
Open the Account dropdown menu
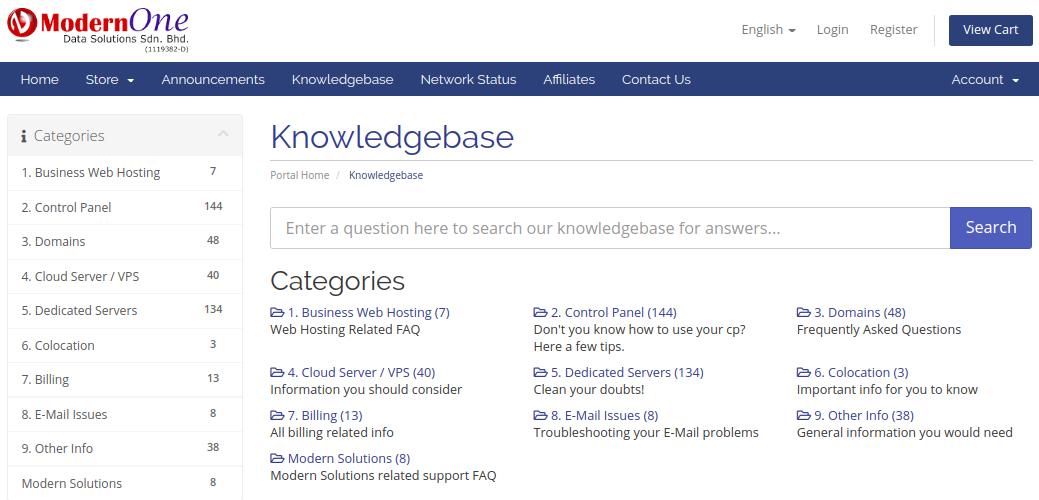pyautogui.click(x=985, y=79)
